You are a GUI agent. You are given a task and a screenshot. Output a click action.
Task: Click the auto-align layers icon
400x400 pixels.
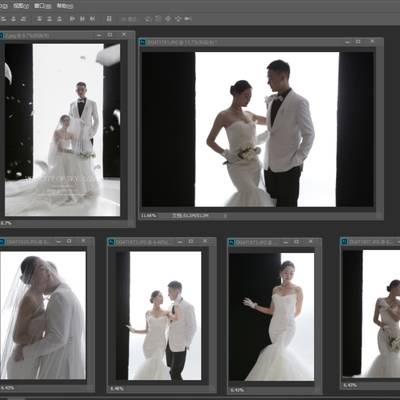click(x=109, y=19)
